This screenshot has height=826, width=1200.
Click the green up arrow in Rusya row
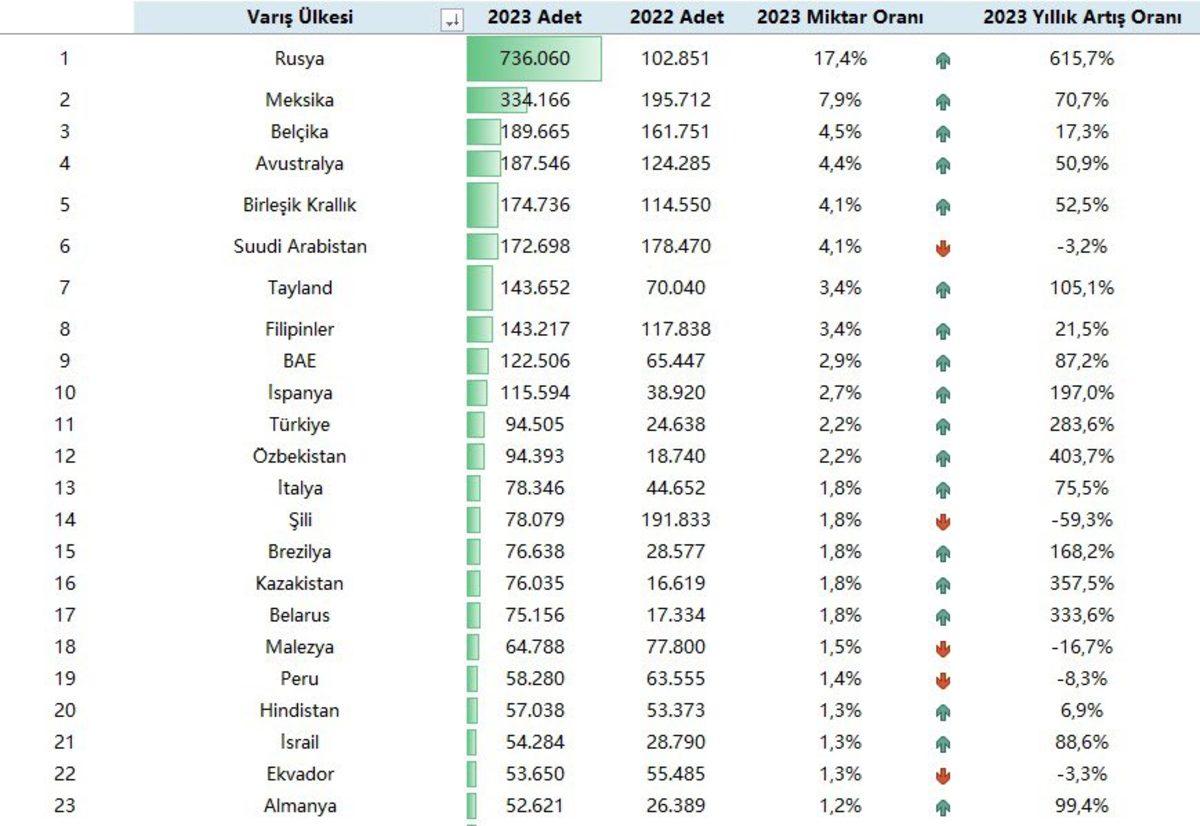pyautogui.click(x=942, y=60)
